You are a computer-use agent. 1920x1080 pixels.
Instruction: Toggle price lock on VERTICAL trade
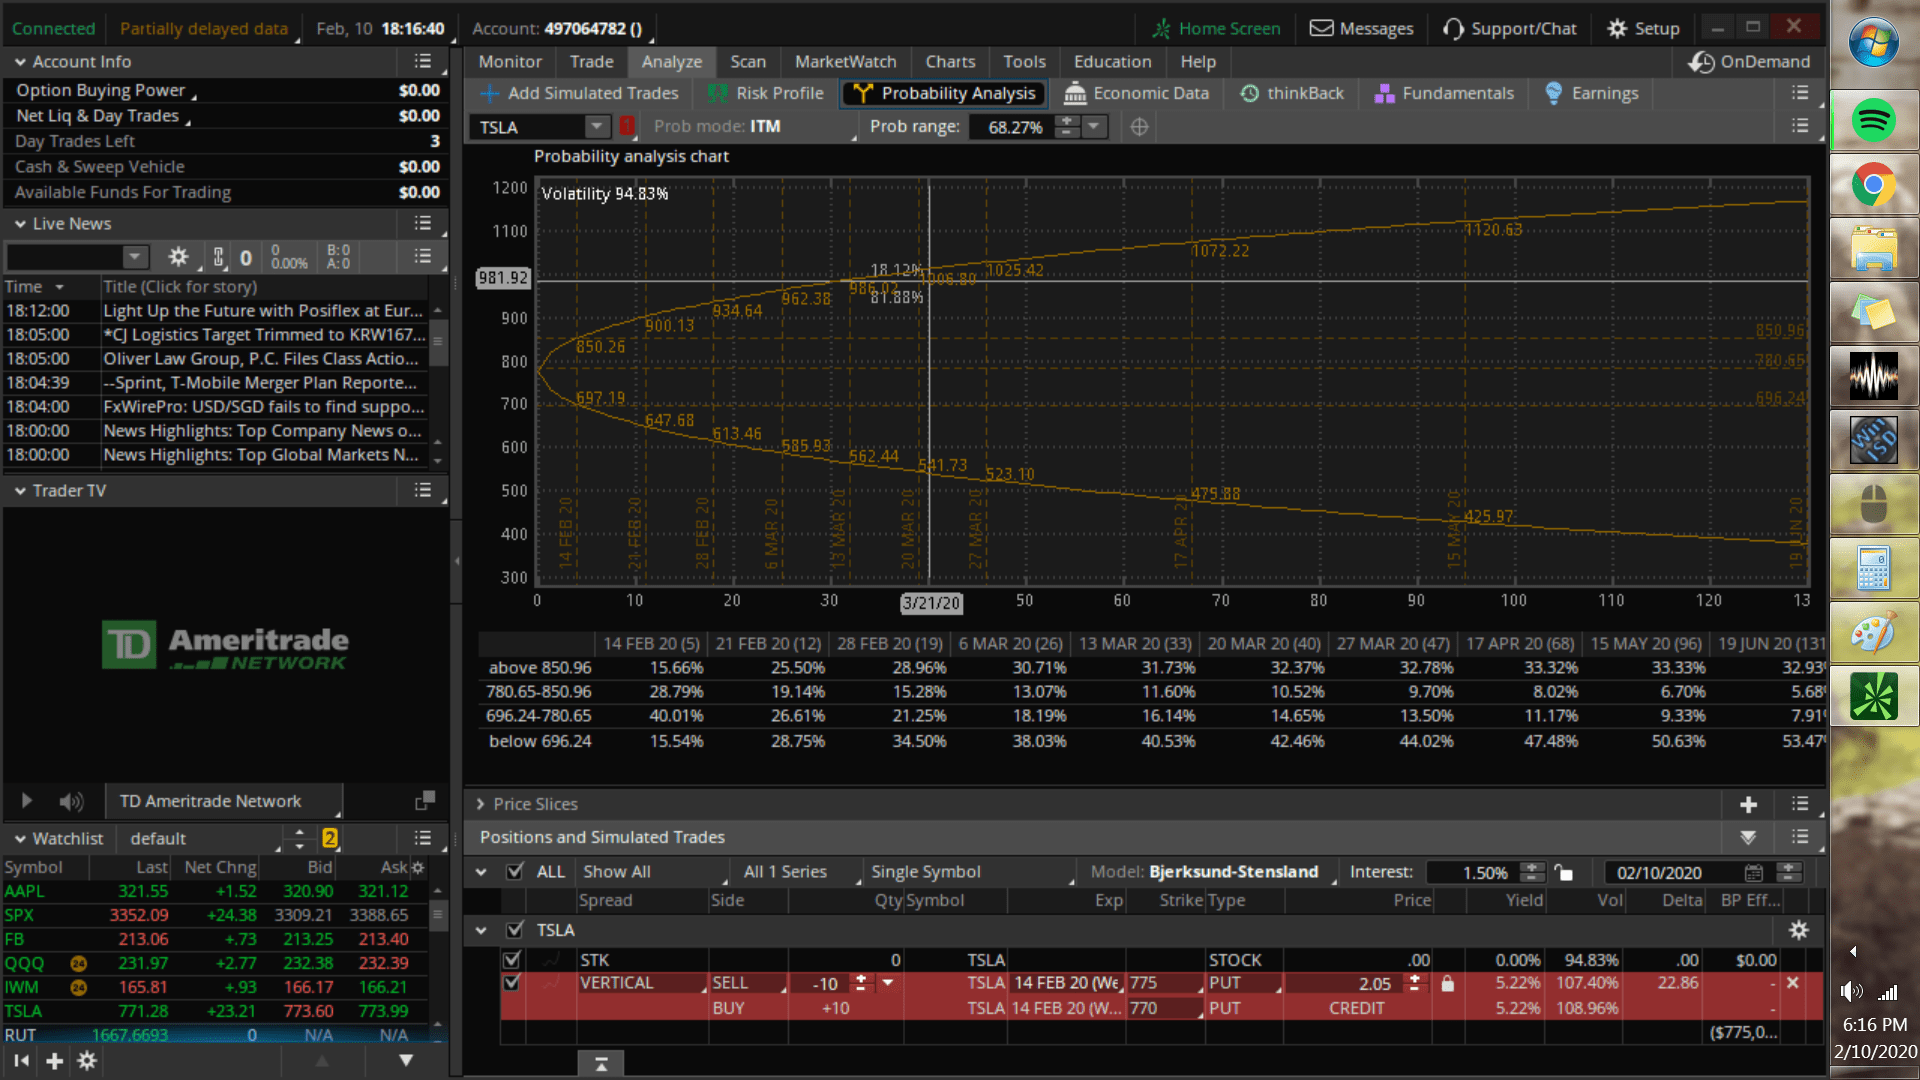(x=1447, y=985)
